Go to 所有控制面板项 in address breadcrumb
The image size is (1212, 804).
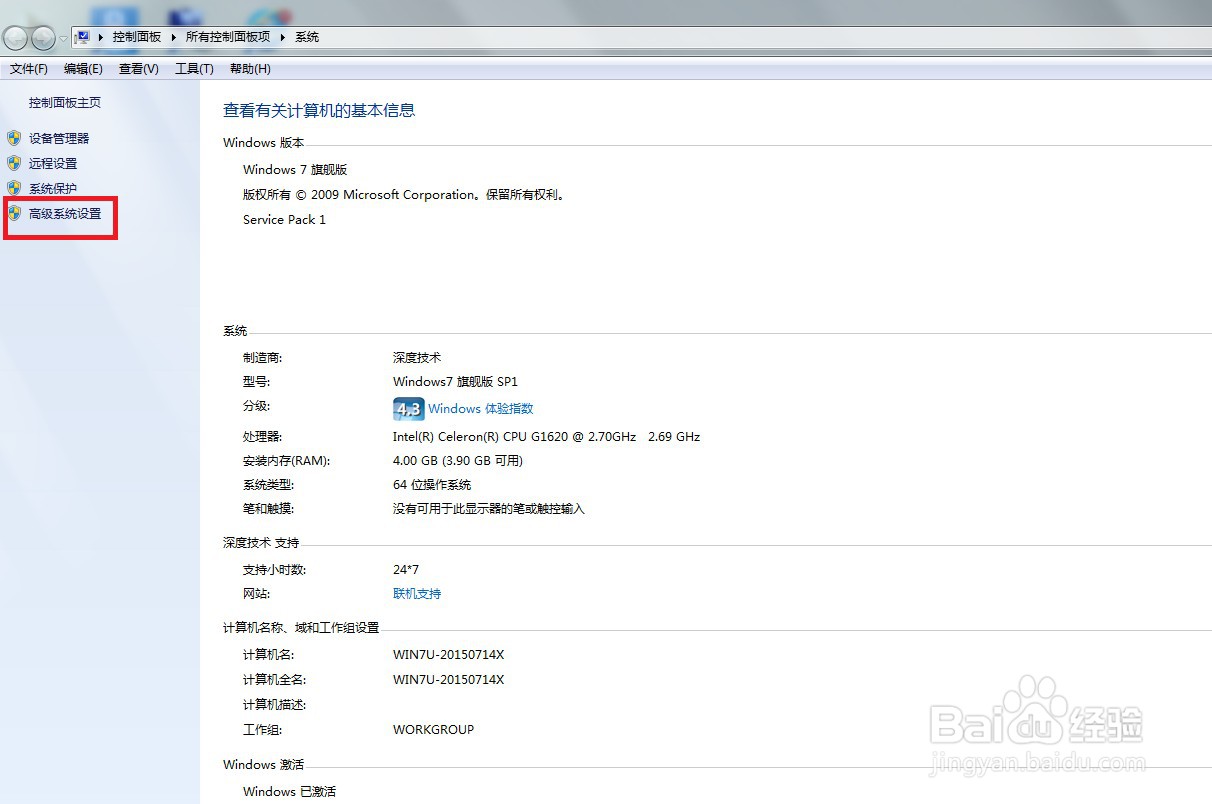coord(228,37)
